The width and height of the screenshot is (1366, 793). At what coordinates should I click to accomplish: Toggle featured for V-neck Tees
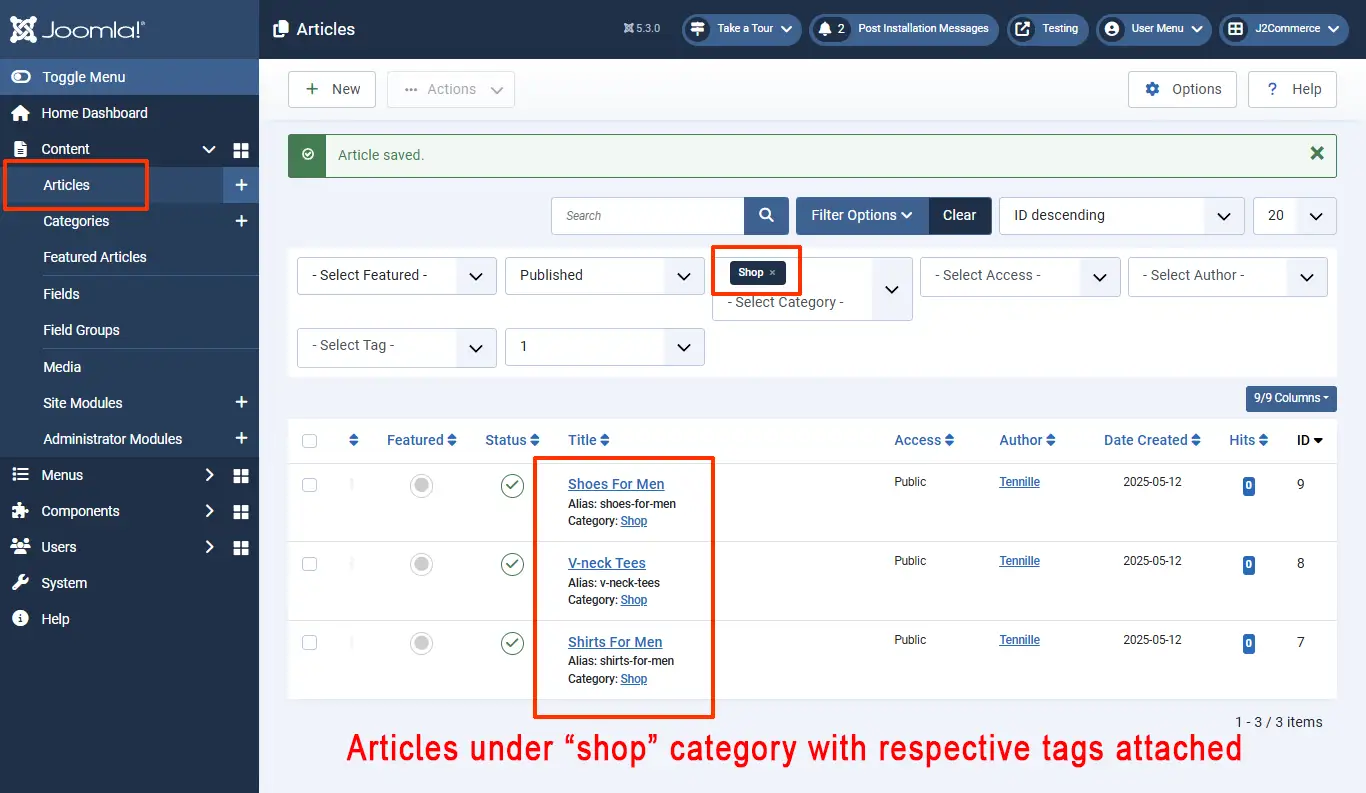coord(422,564)
